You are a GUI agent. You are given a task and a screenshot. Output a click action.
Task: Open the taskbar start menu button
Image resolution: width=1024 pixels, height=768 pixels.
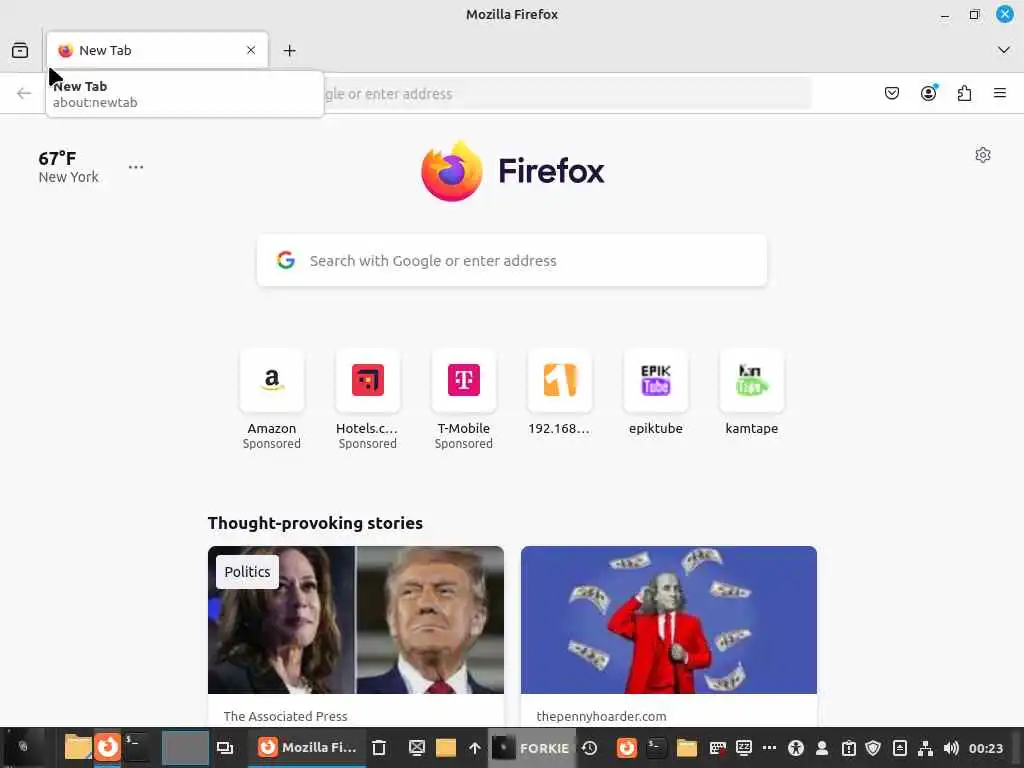(x=23, y=747)
